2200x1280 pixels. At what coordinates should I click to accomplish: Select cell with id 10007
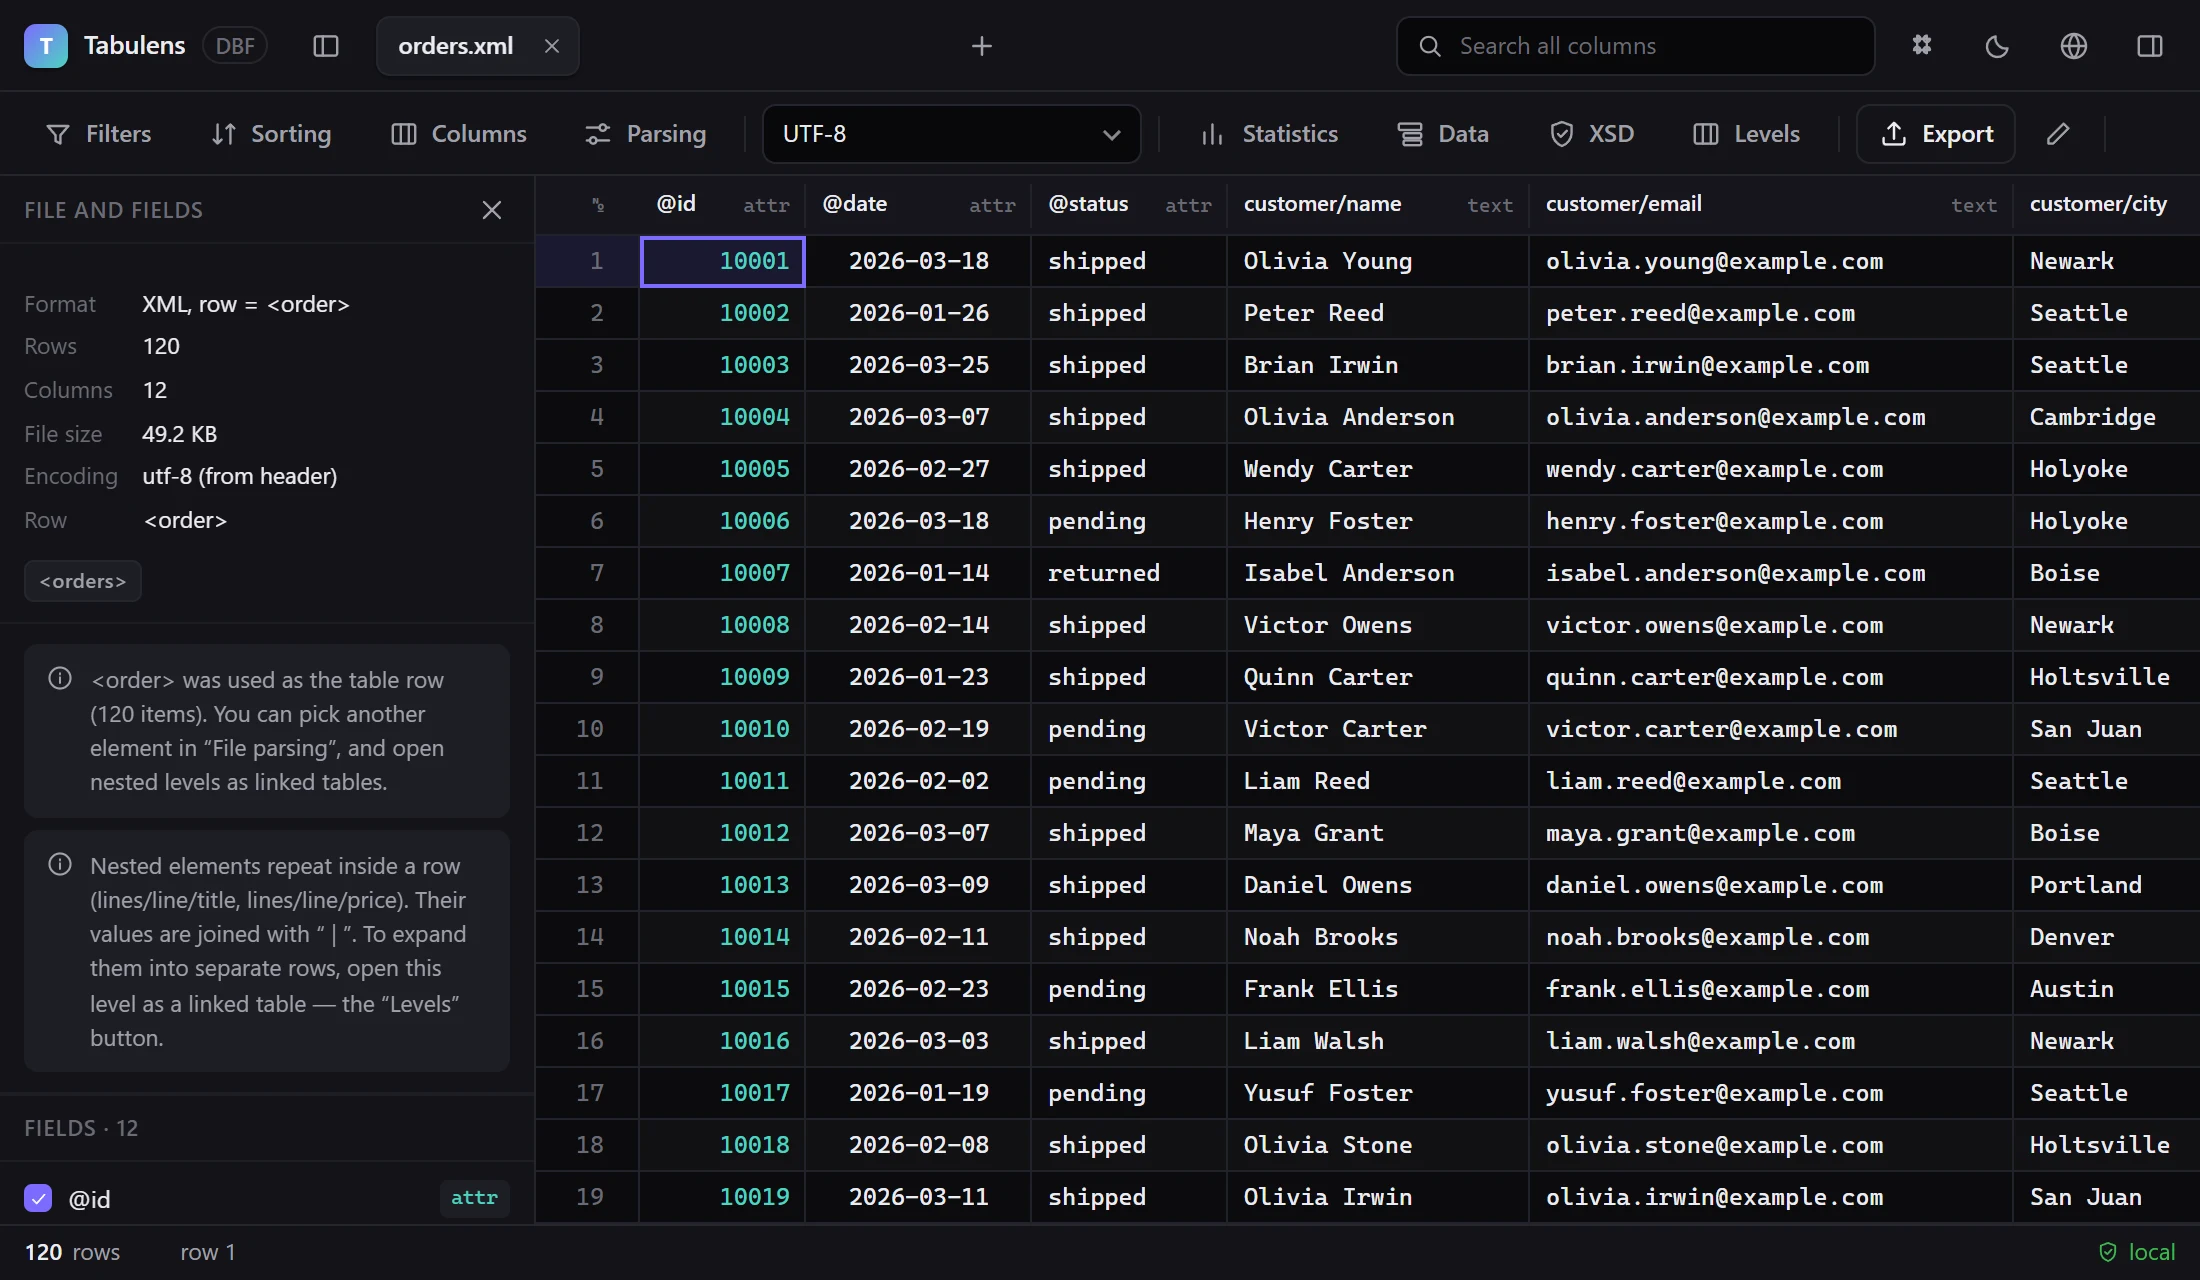(x=722, y=573)
